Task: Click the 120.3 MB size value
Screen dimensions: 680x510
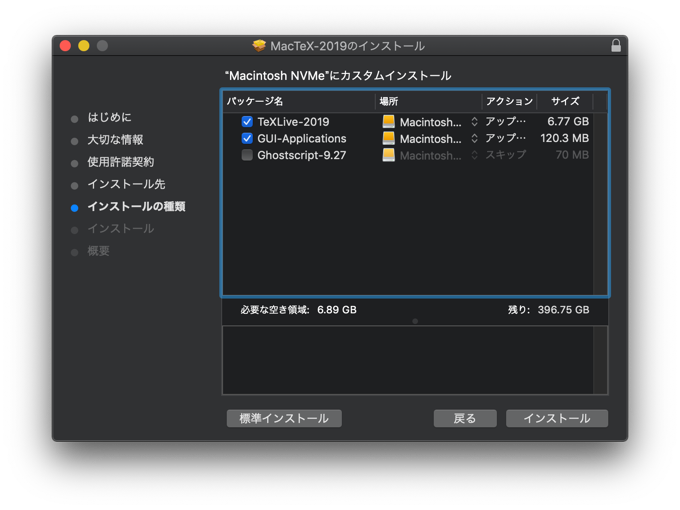Action: tap(564, 138)
